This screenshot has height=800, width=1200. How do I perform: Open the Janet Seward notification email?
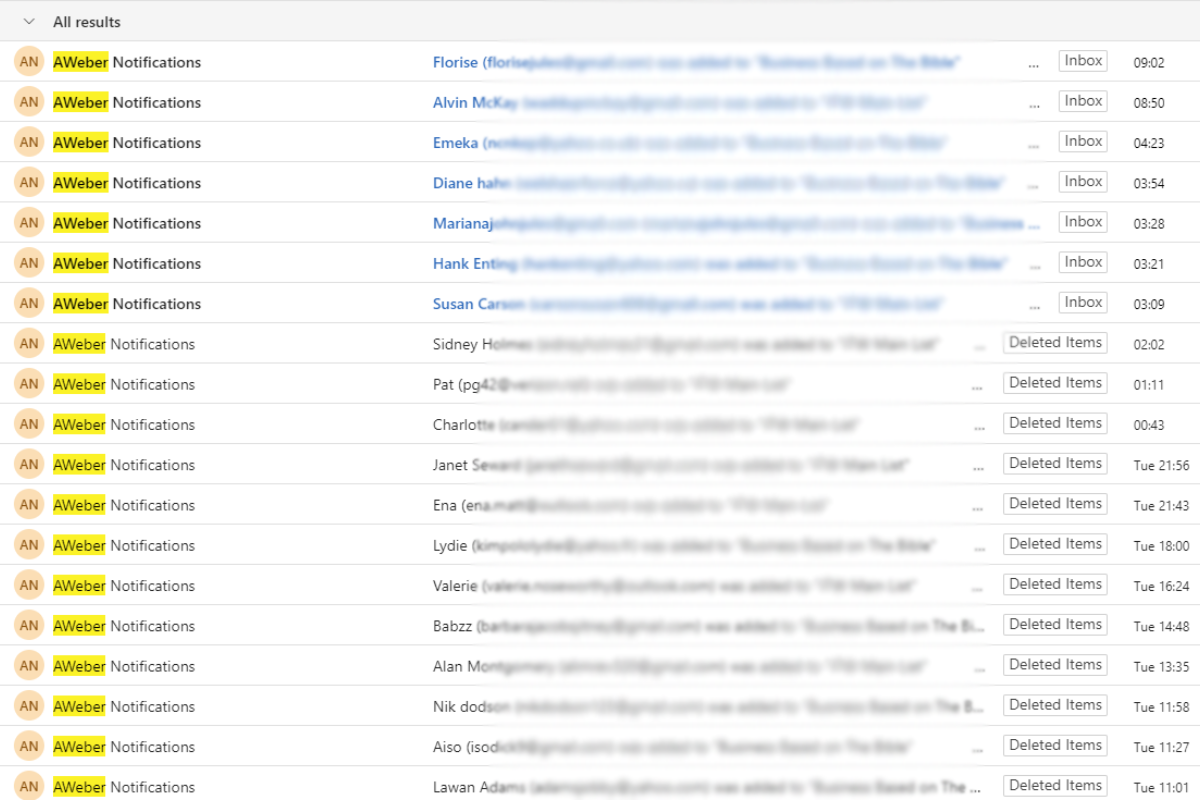click(600, 464)
